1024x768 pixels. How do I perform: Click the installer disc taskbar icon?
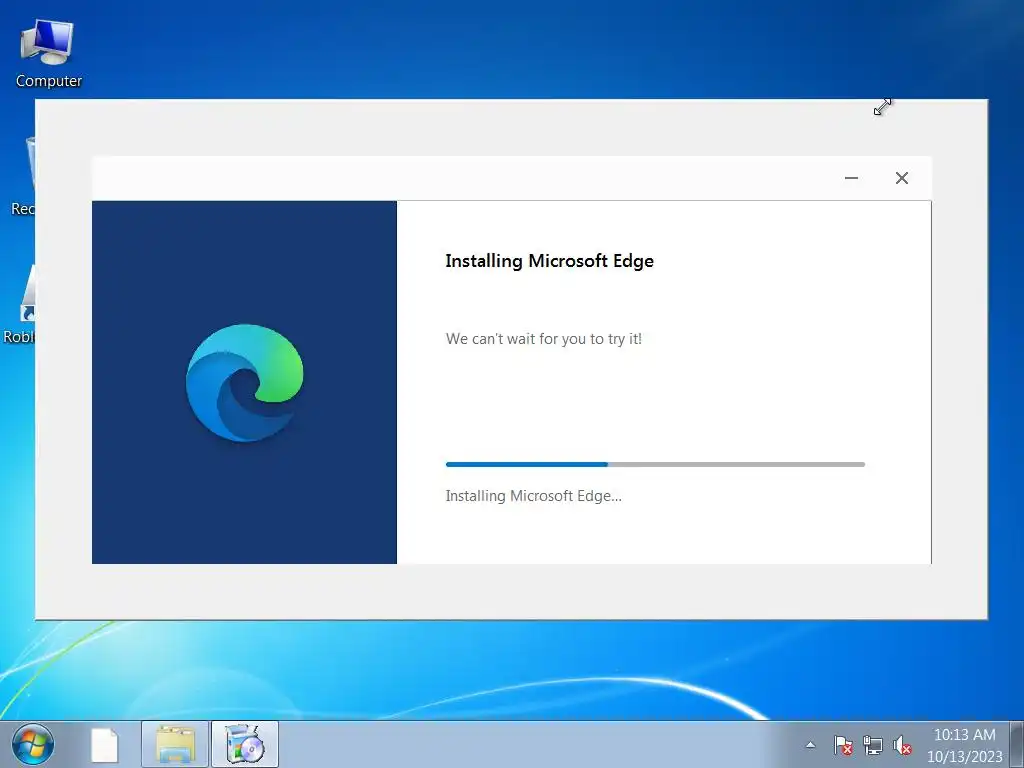pyautogui.click(x=245, y=744)
